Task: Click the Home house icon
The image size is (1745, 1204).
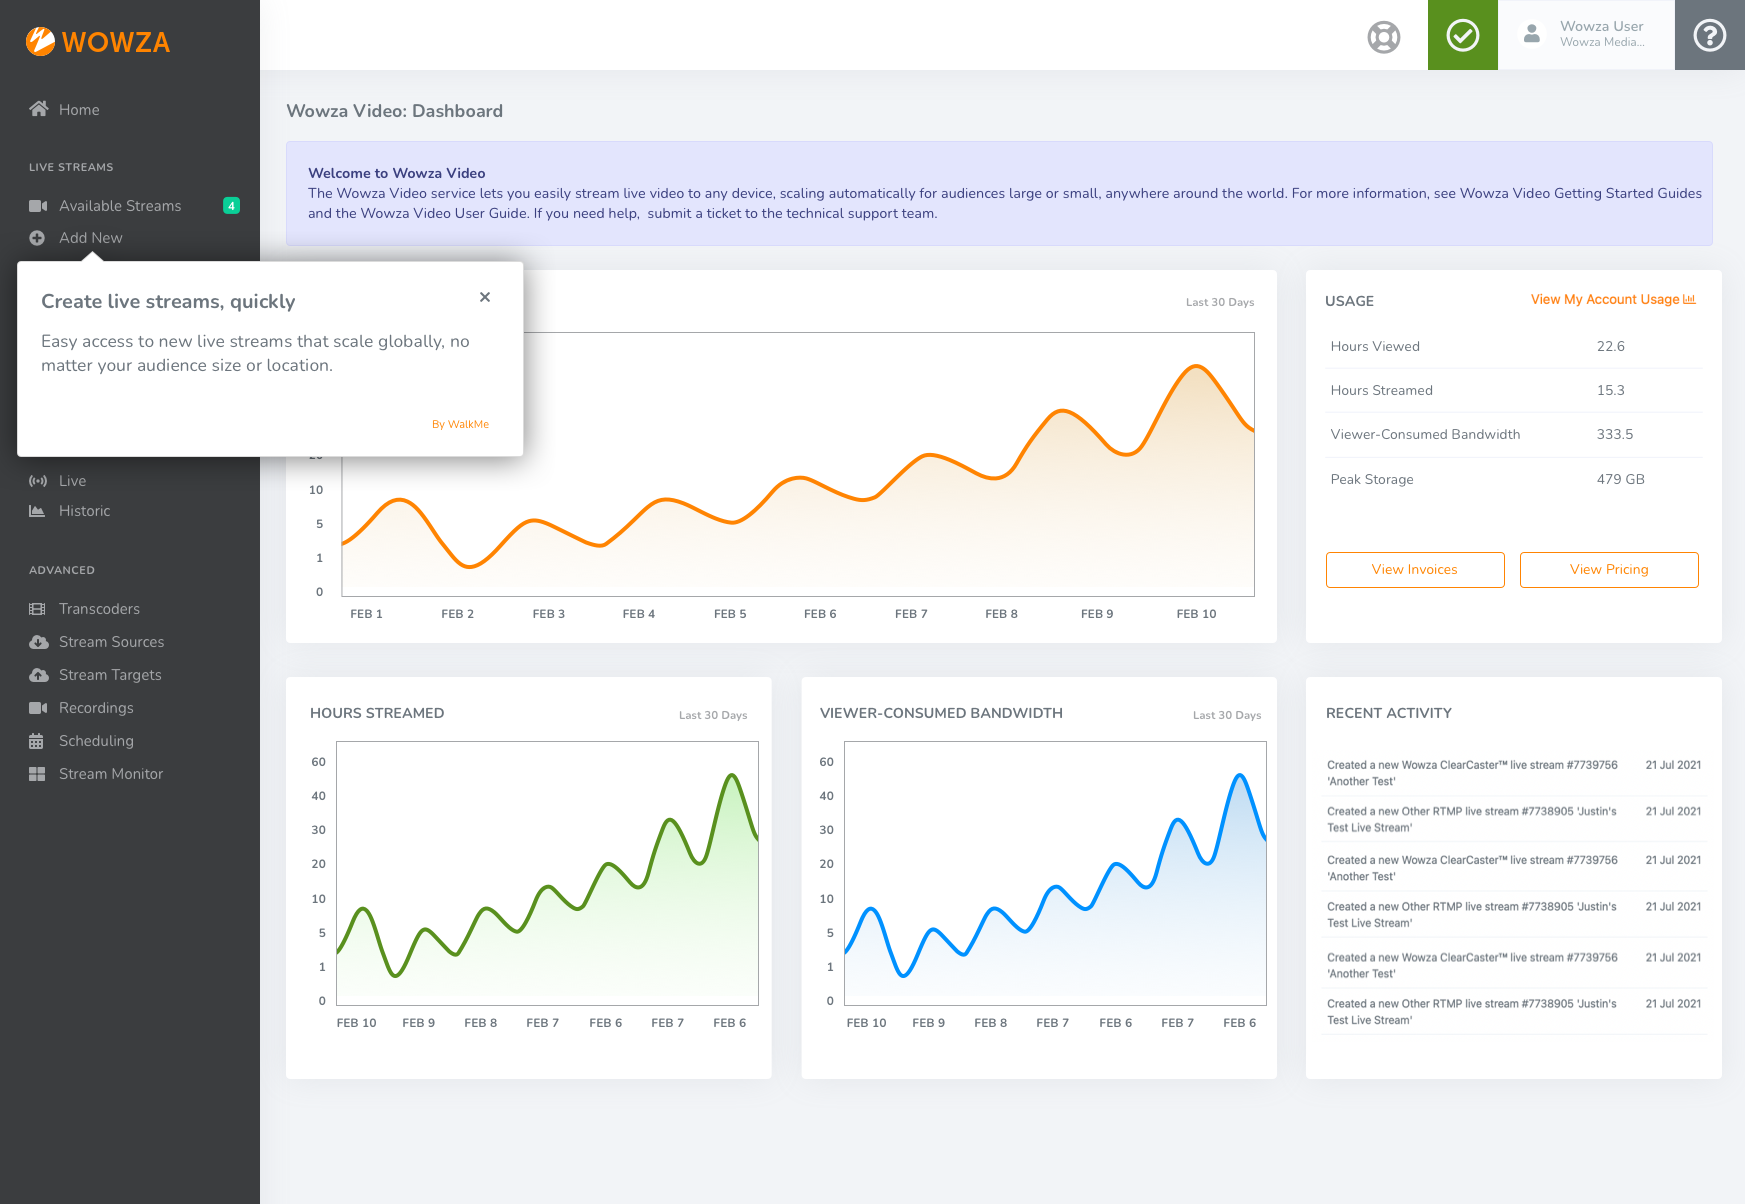Action: [x=38, y=109]
